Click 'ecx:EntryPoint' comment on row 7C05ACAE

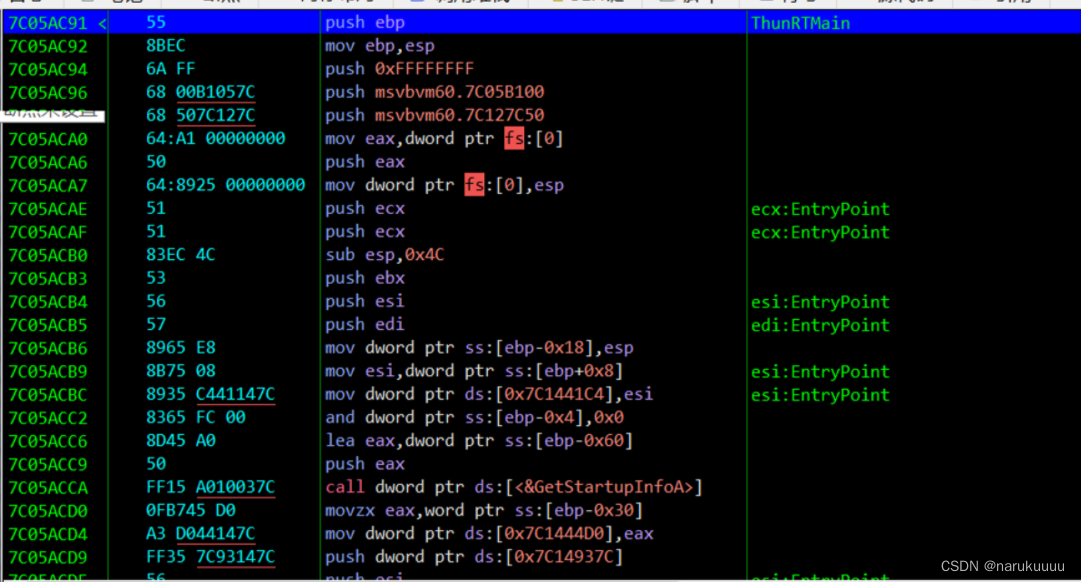pyautogui.click(x=820, y=210)
